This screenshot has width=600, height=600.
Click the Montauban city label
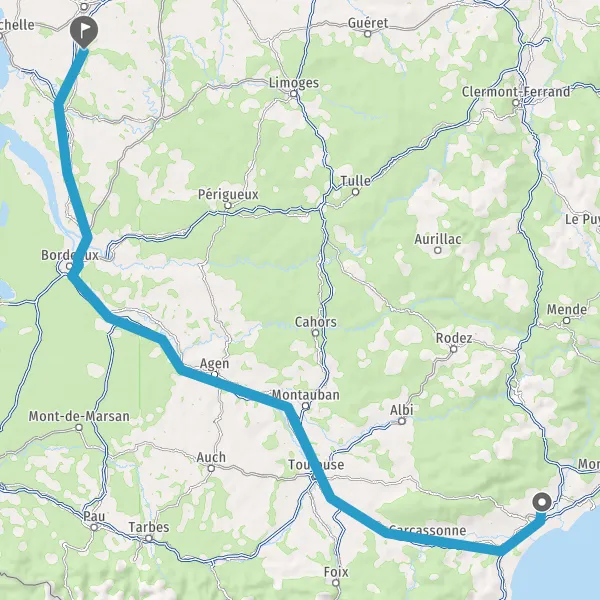click(x=306, y=395)
